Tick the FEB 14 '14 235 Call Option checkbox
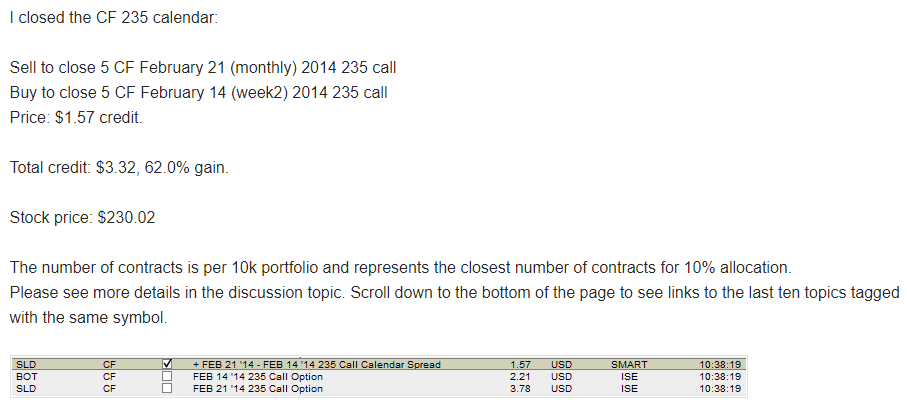The width and height of the screenshot is (907, 406). pos(167,377)
